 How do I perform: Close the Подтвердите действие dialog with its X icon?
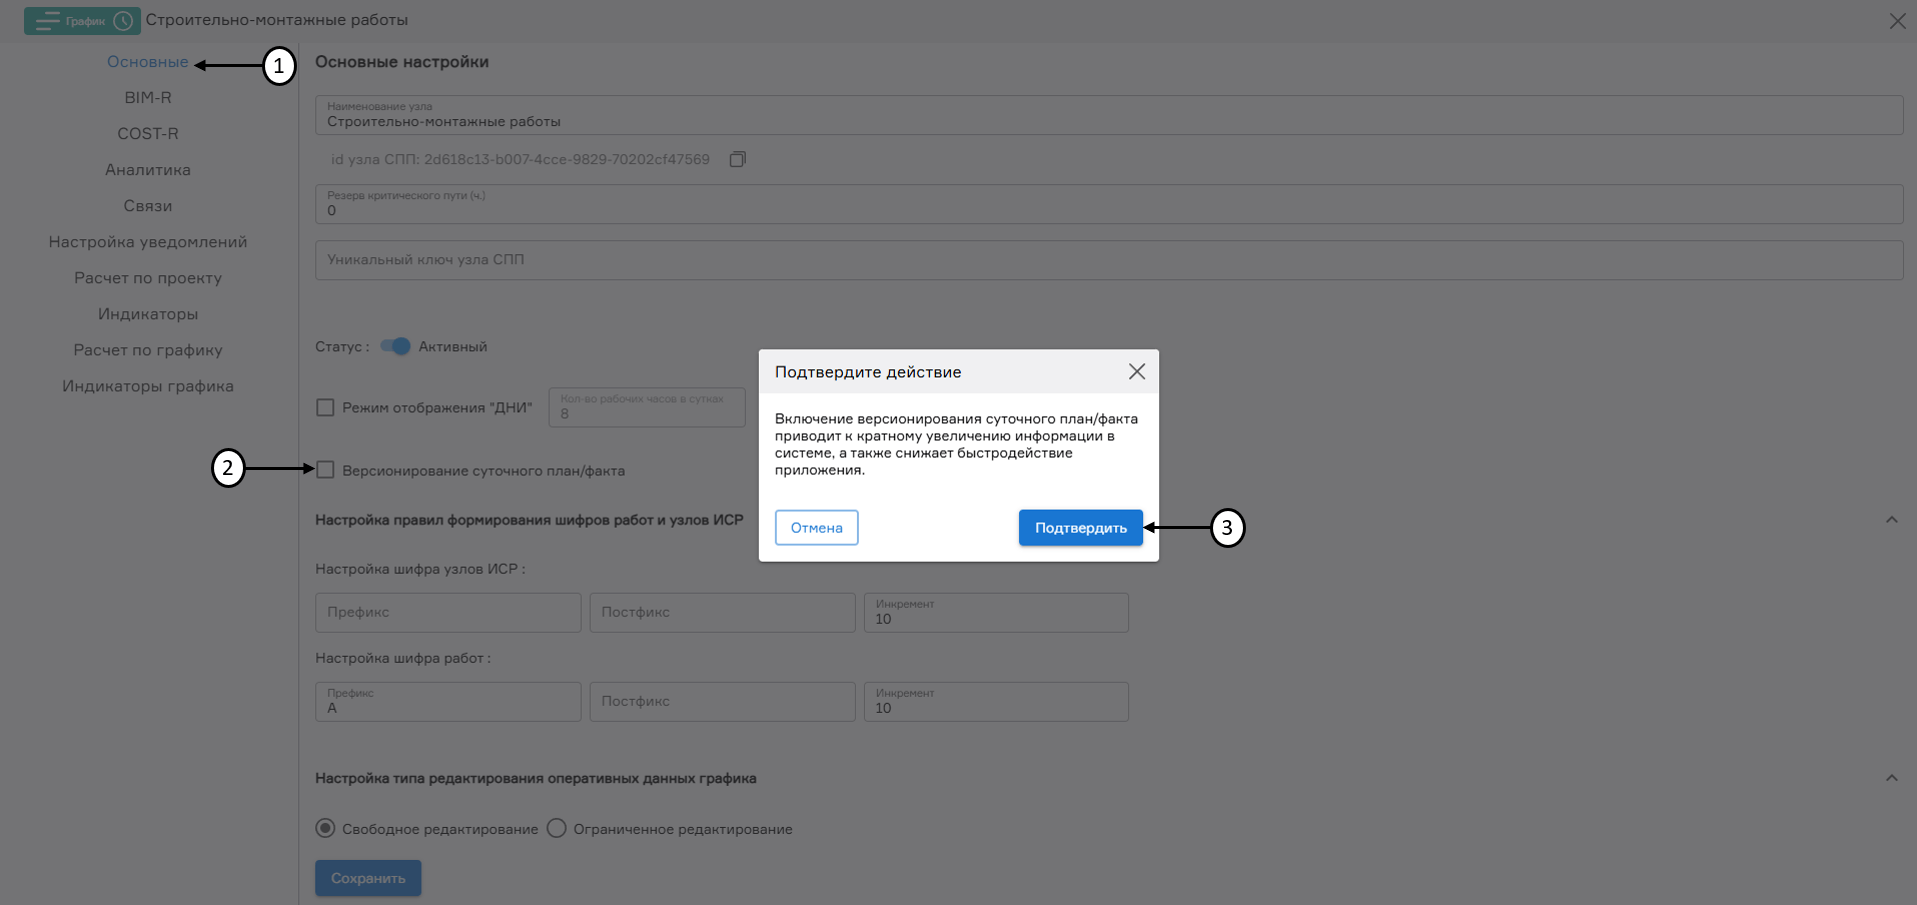[1136, 371]
